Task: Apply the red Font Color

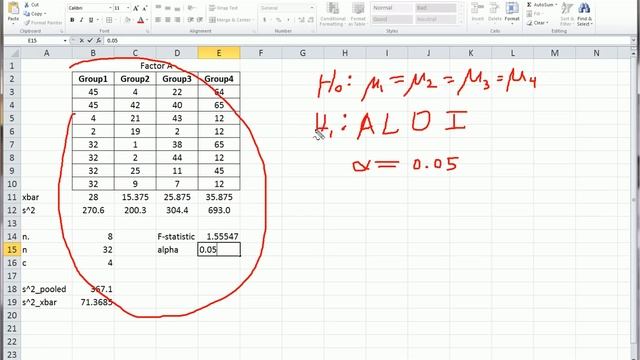Action: [x=140, y=20]
